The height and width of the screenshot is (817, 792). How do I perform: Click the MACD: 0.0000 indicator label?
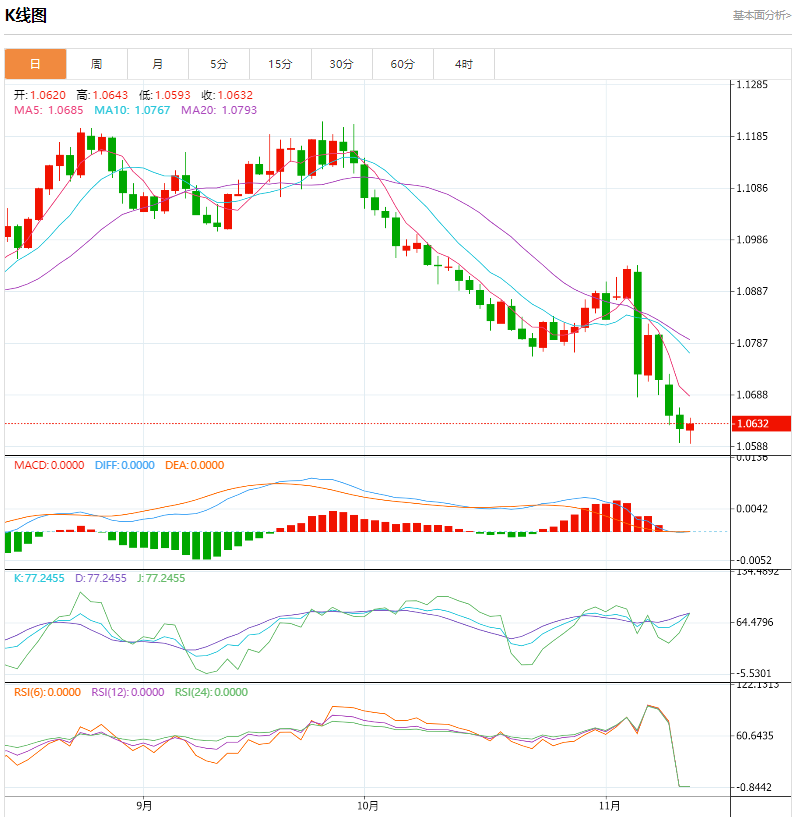[x=49, y=465]
